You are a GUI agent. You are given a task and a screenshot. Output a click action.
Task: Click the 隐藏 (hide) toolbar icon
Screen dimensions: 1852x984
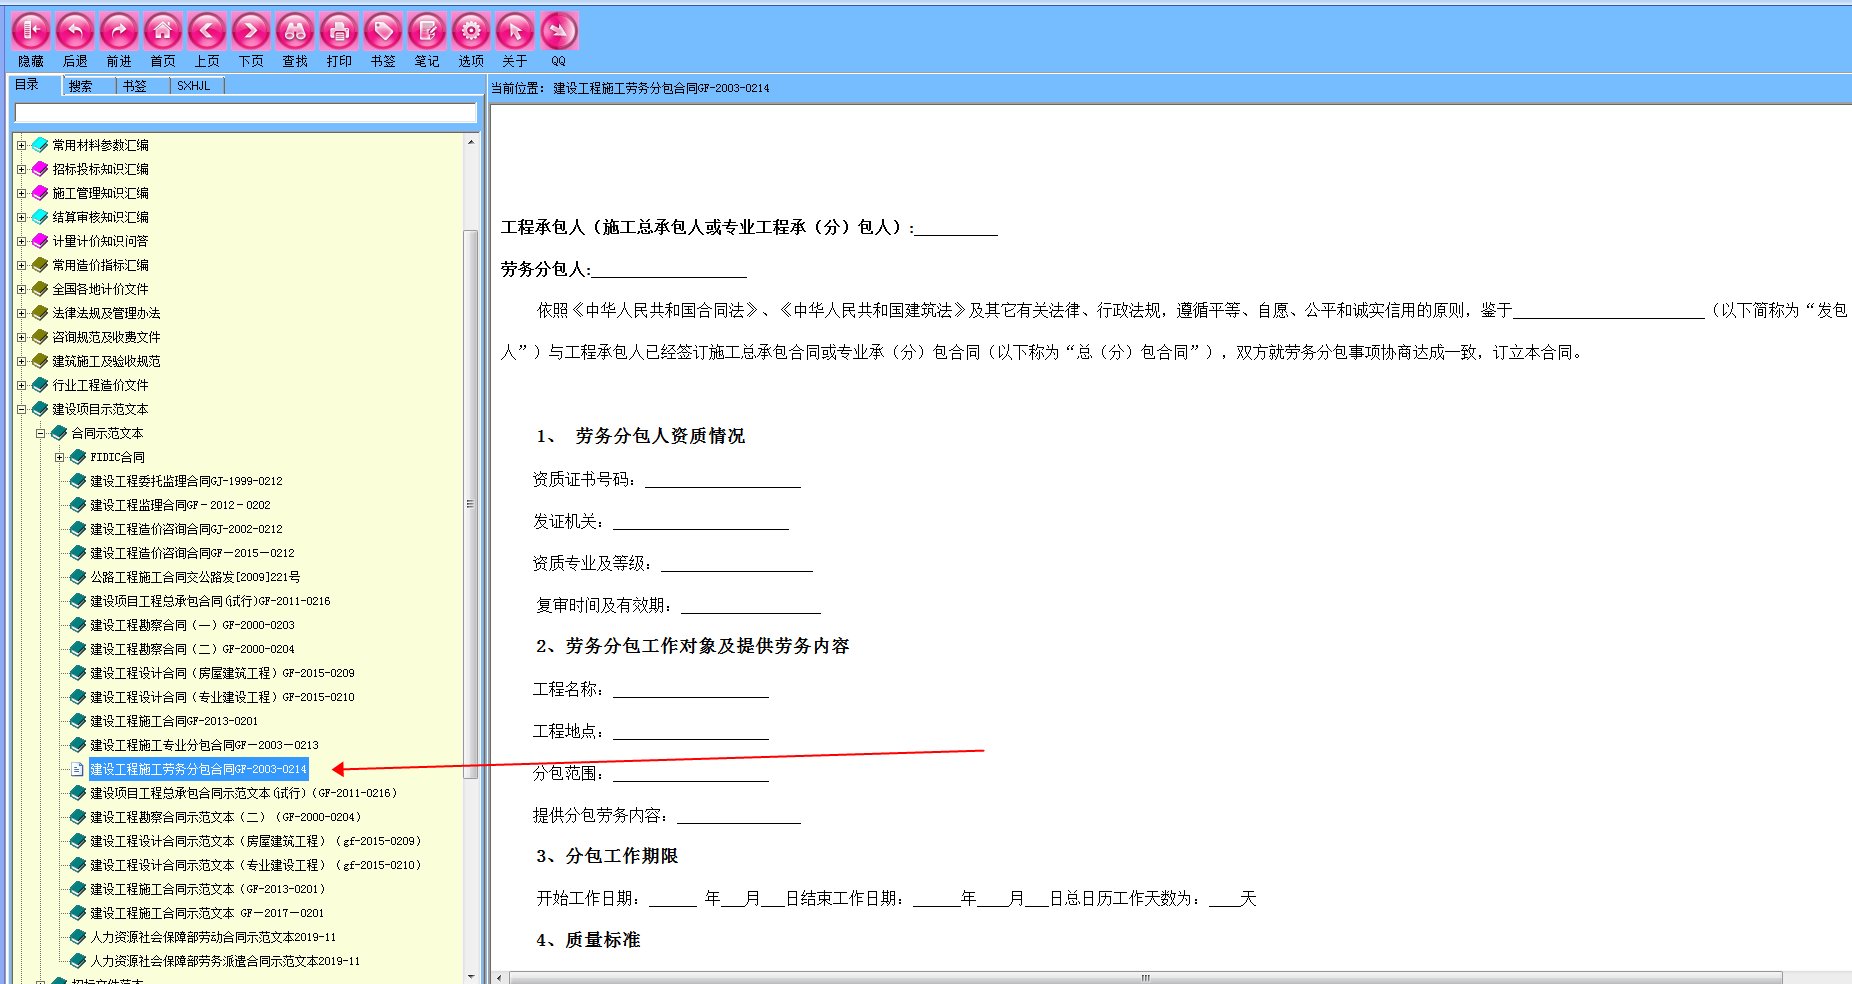[x=31, y=31]
